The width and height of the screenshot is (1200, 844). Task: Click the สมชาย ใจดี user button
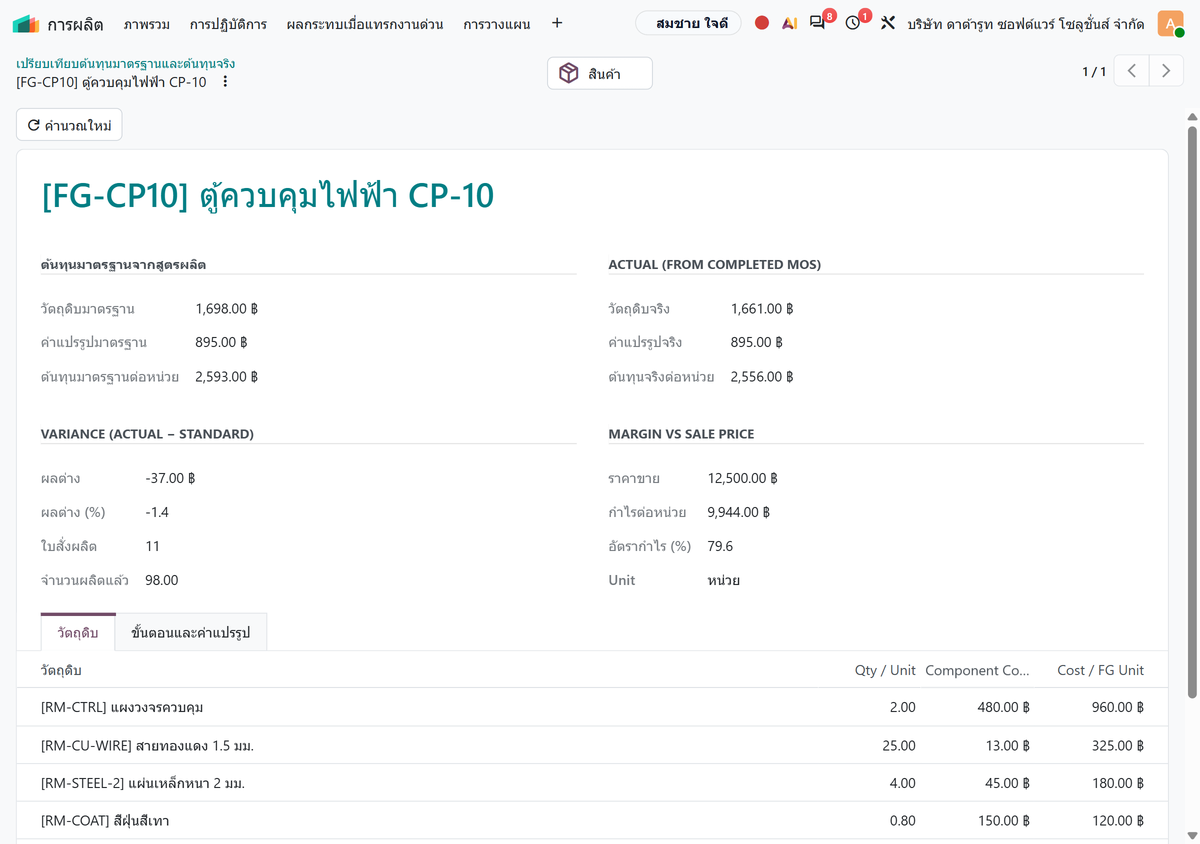689,23
